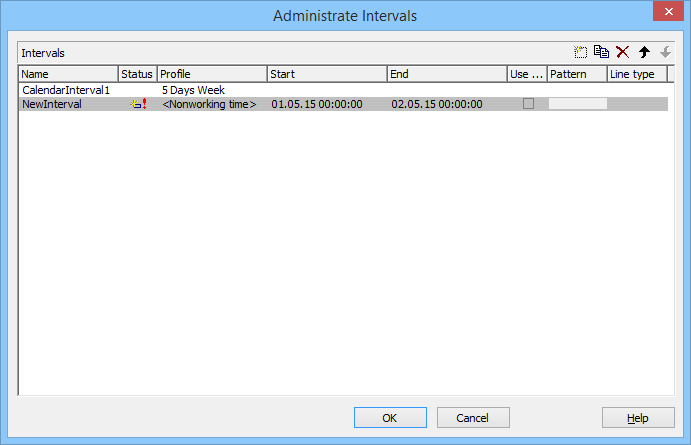Open the <Nonworking time> profile cell

coord(209,104)
